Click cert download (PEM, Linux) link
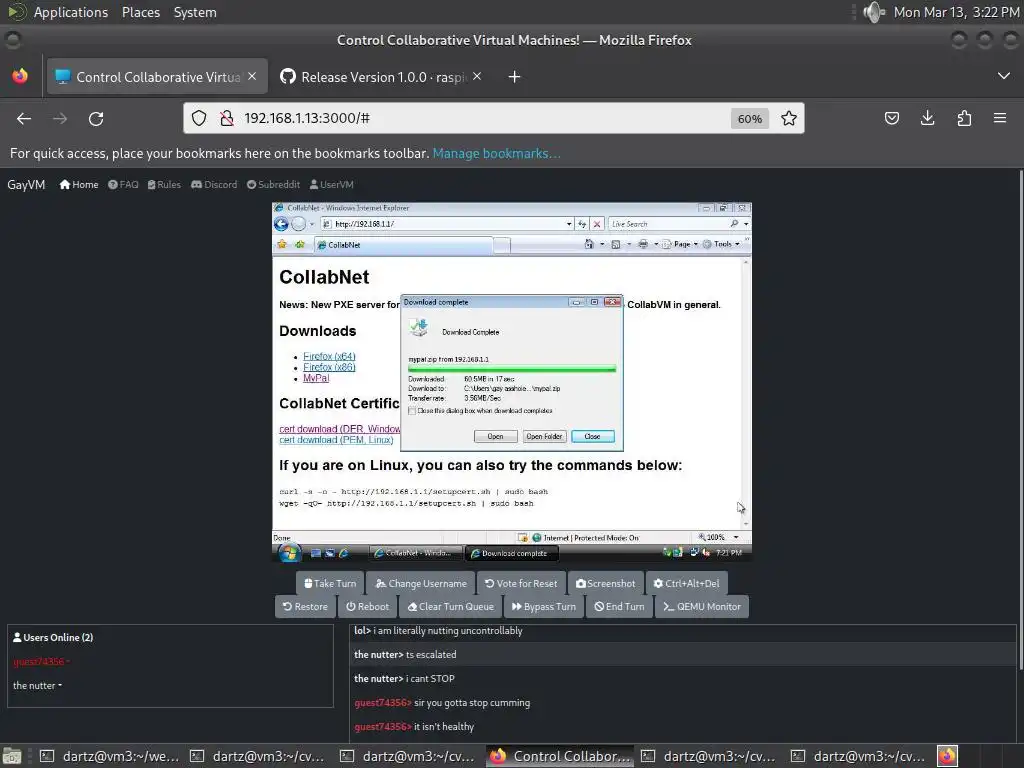Screen dimensions: 1024x768 point(336,440)
